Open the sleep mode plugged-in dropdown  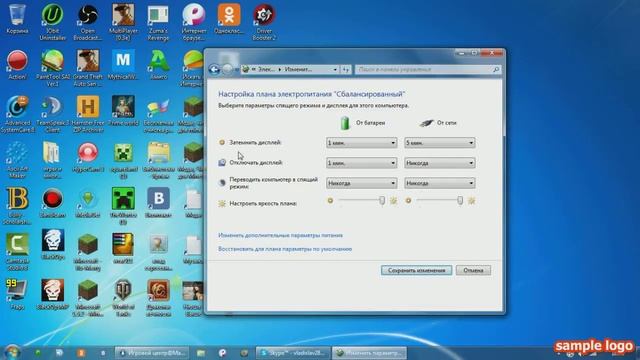(440, 183)
